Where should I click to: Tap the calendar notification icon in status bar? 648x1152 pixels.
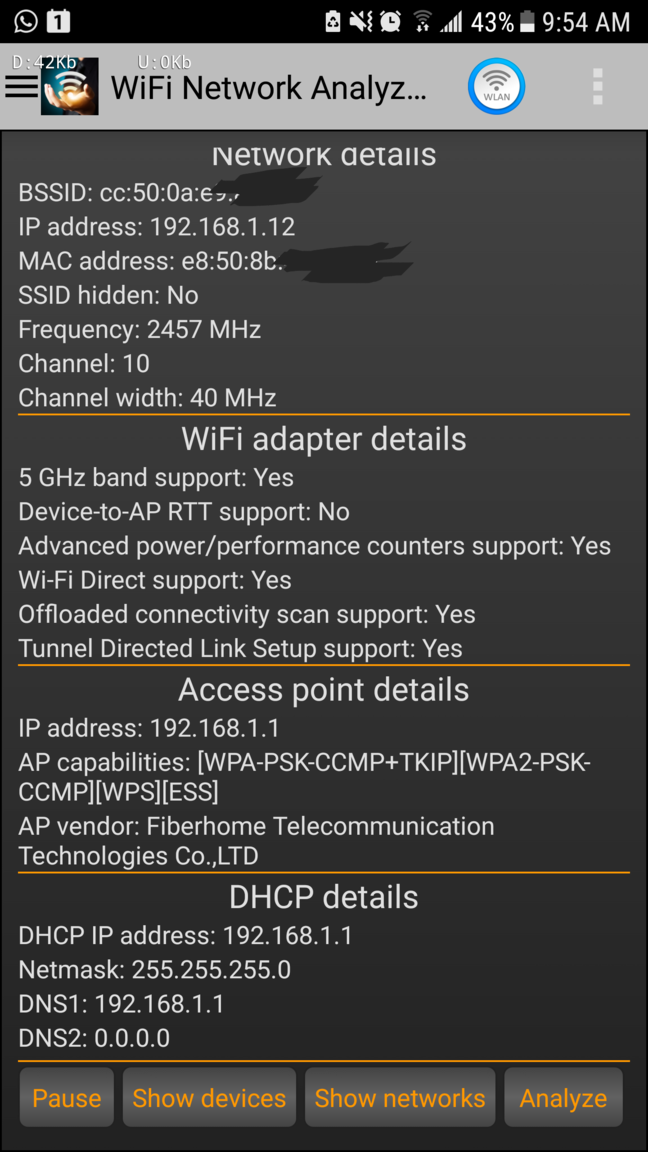[x=59, y=21]
